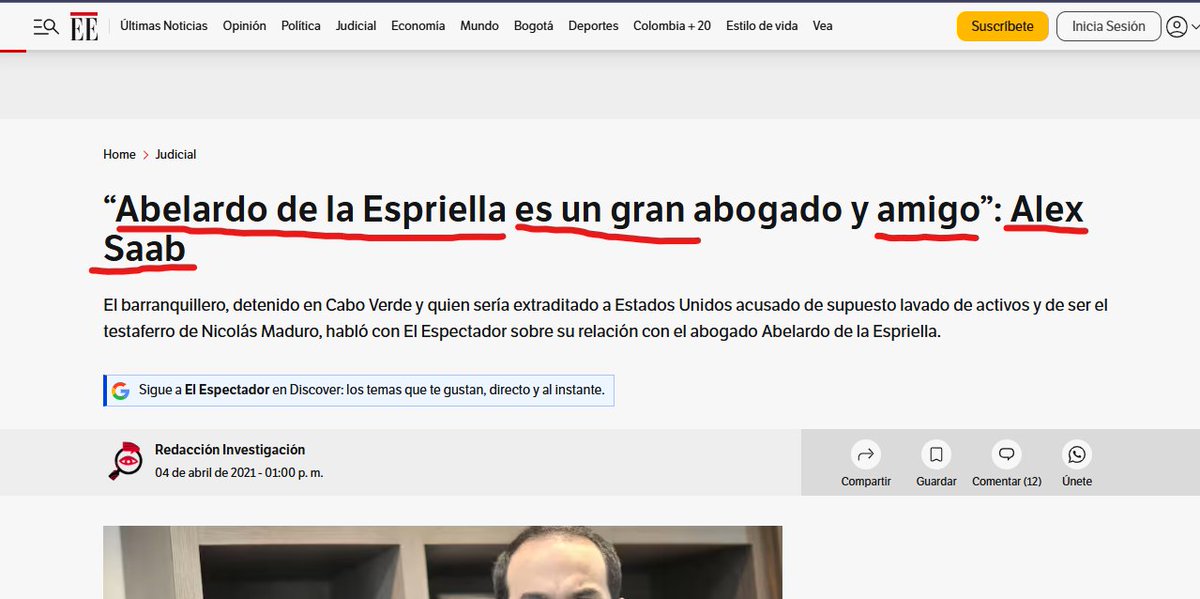Save the article with Guardar bookmark icon
The width and height of the screenshot is (1200, 599).
click(x=935, y=455)
